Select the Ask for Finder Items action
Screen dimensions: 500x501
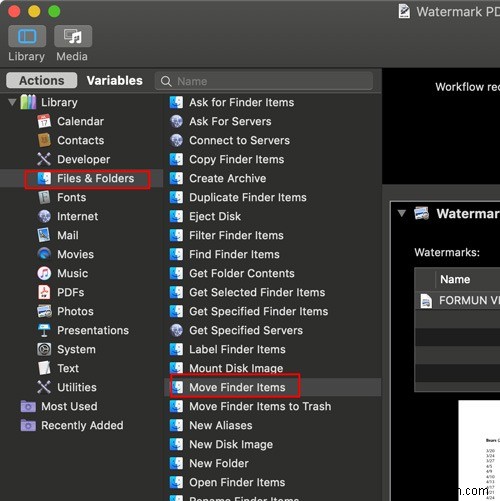point(242,102)
